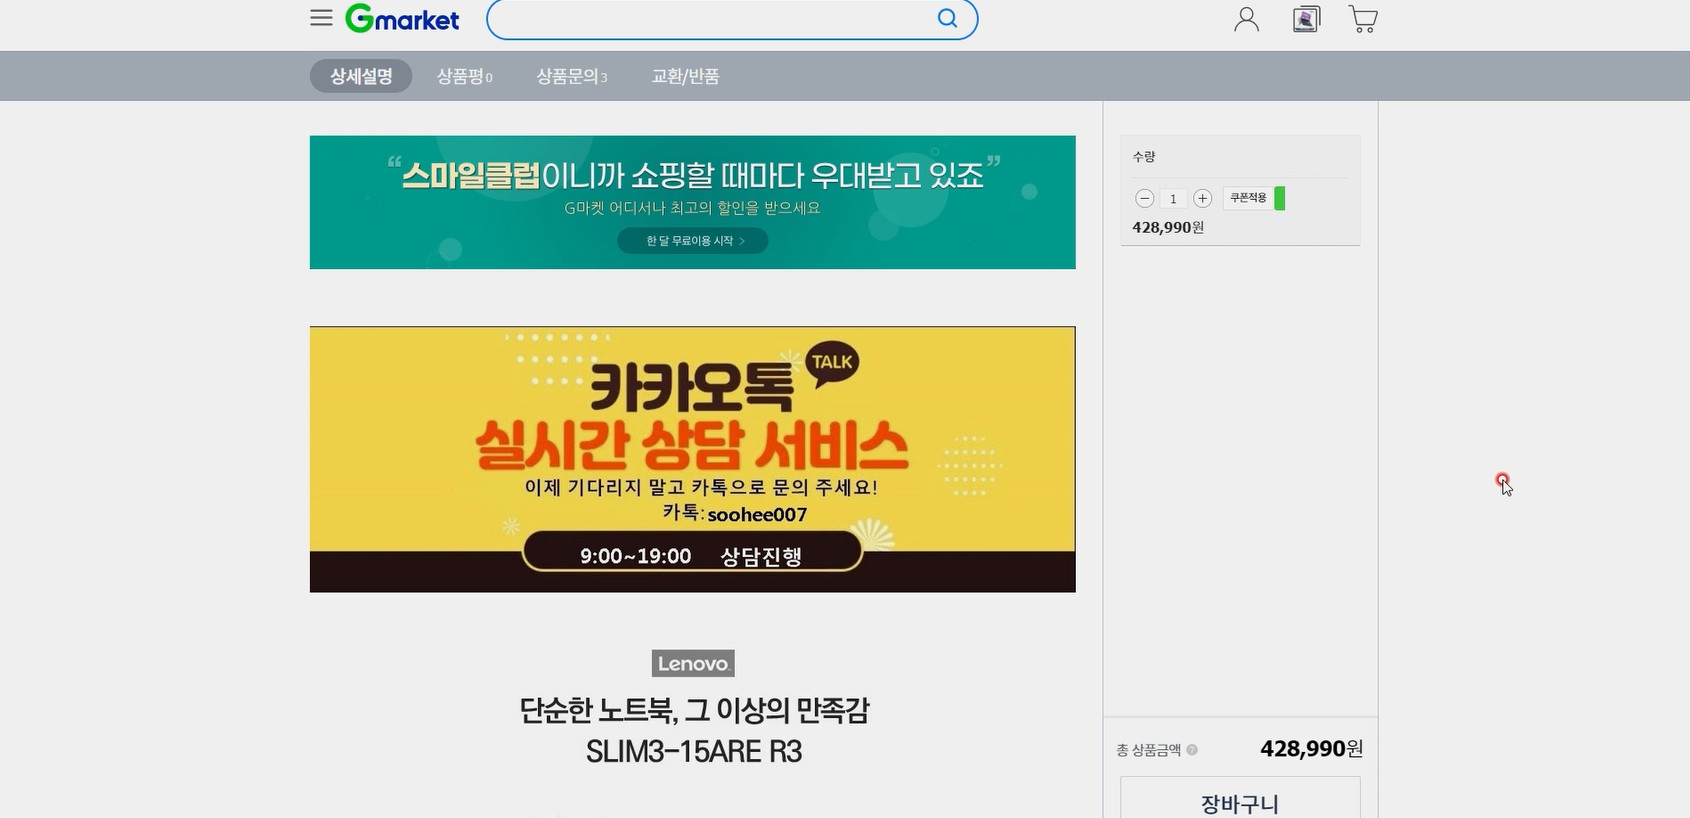Increase quantity with the plus button
Screen dimensions: 1690x818
point(1203,198)
